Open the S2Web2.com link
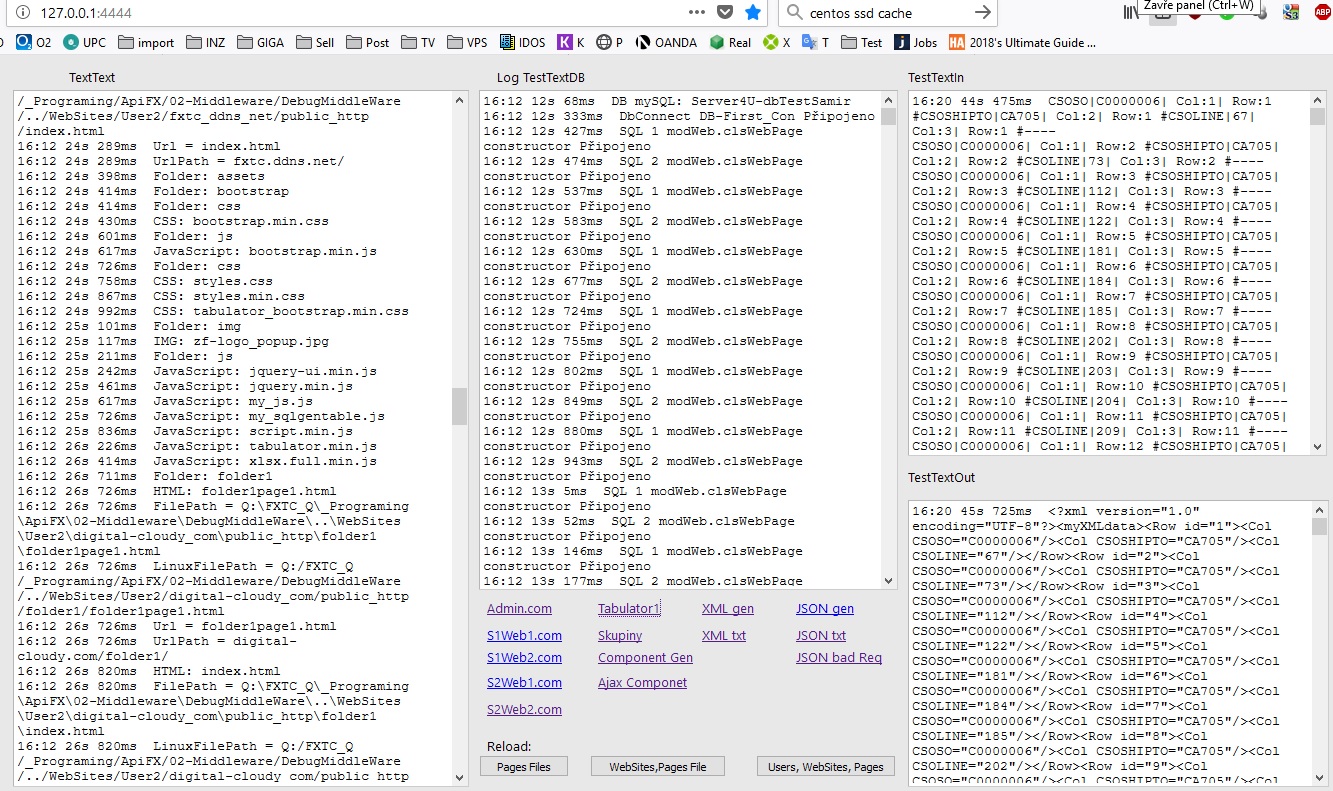 [x=524, y=710]
